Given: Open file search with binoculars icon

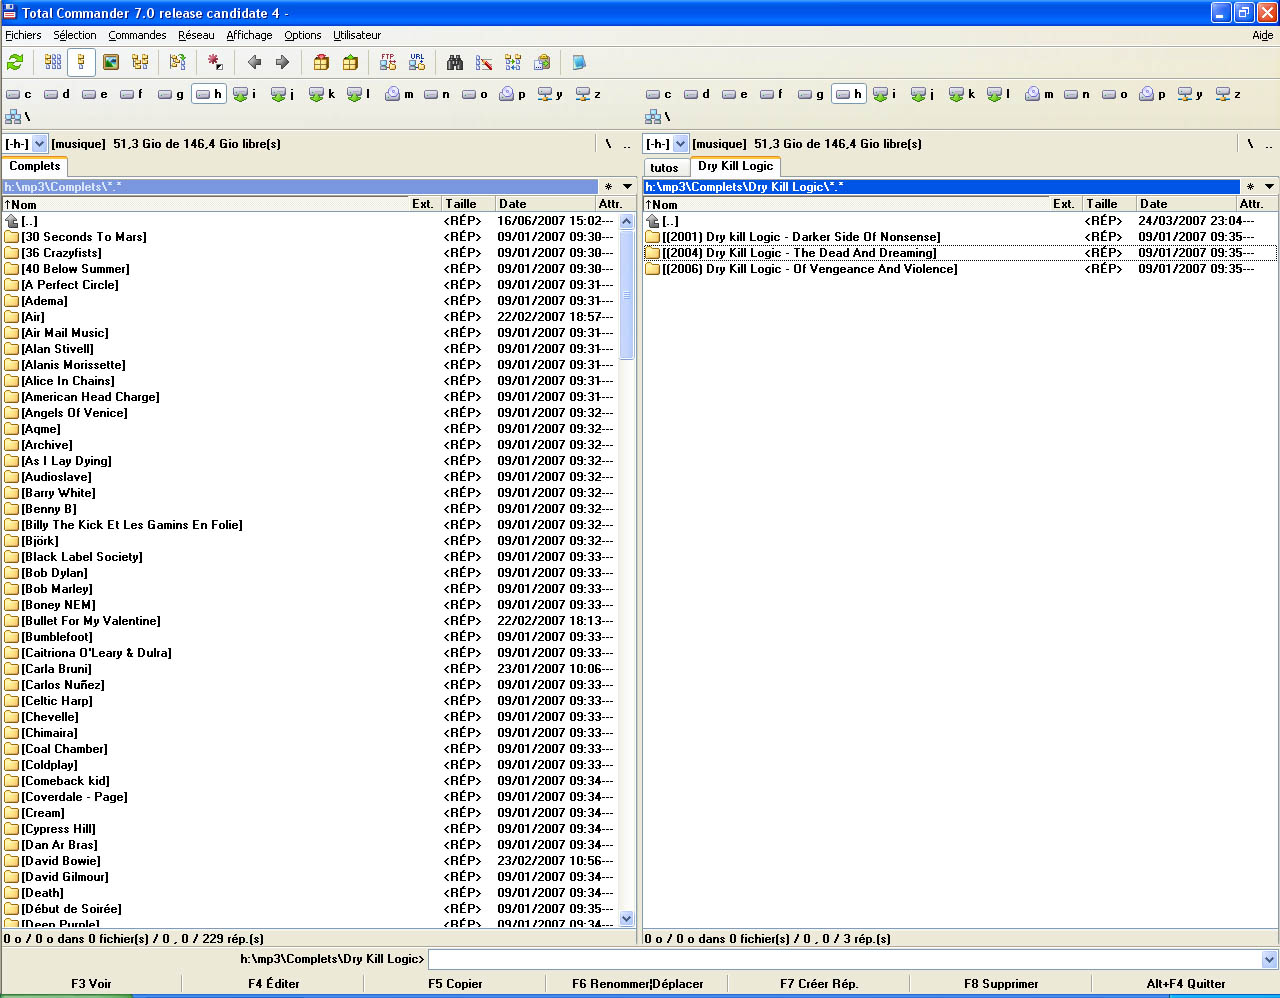Looking at the screenshot, I should pyautogui.click(x=455, y=62).
